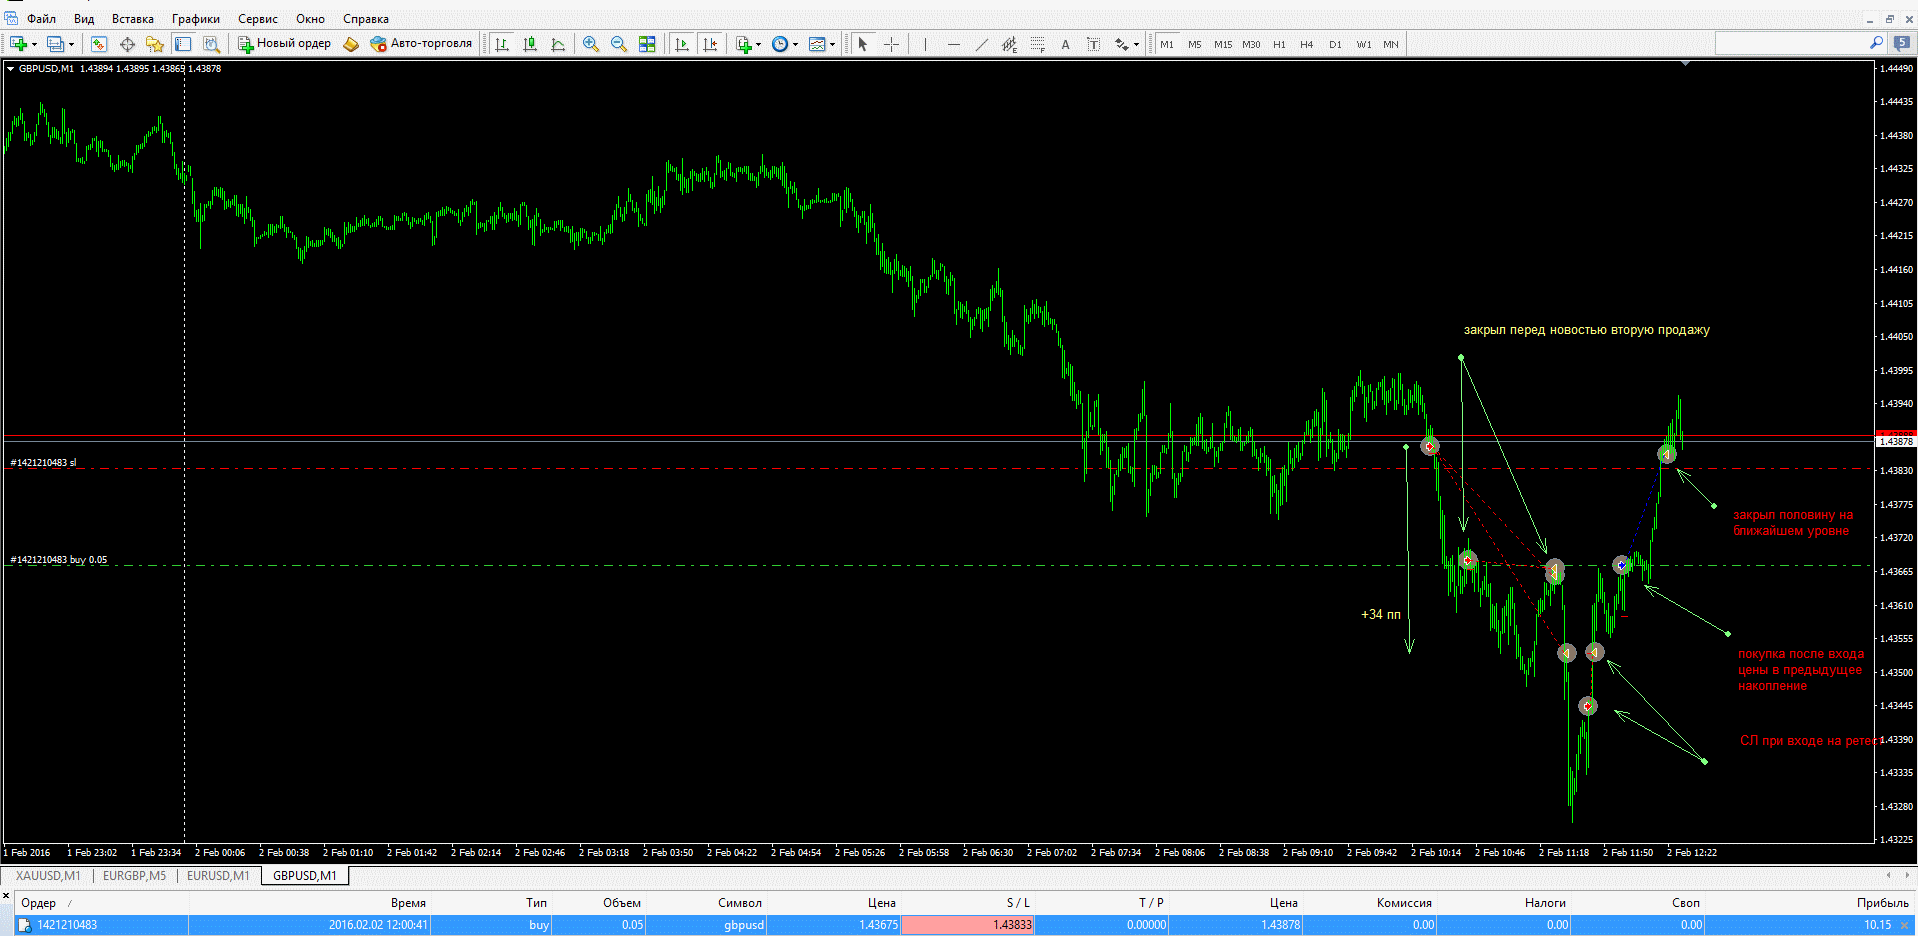
Task: Open the Справка menu
Action: click(x=366, y=19)
